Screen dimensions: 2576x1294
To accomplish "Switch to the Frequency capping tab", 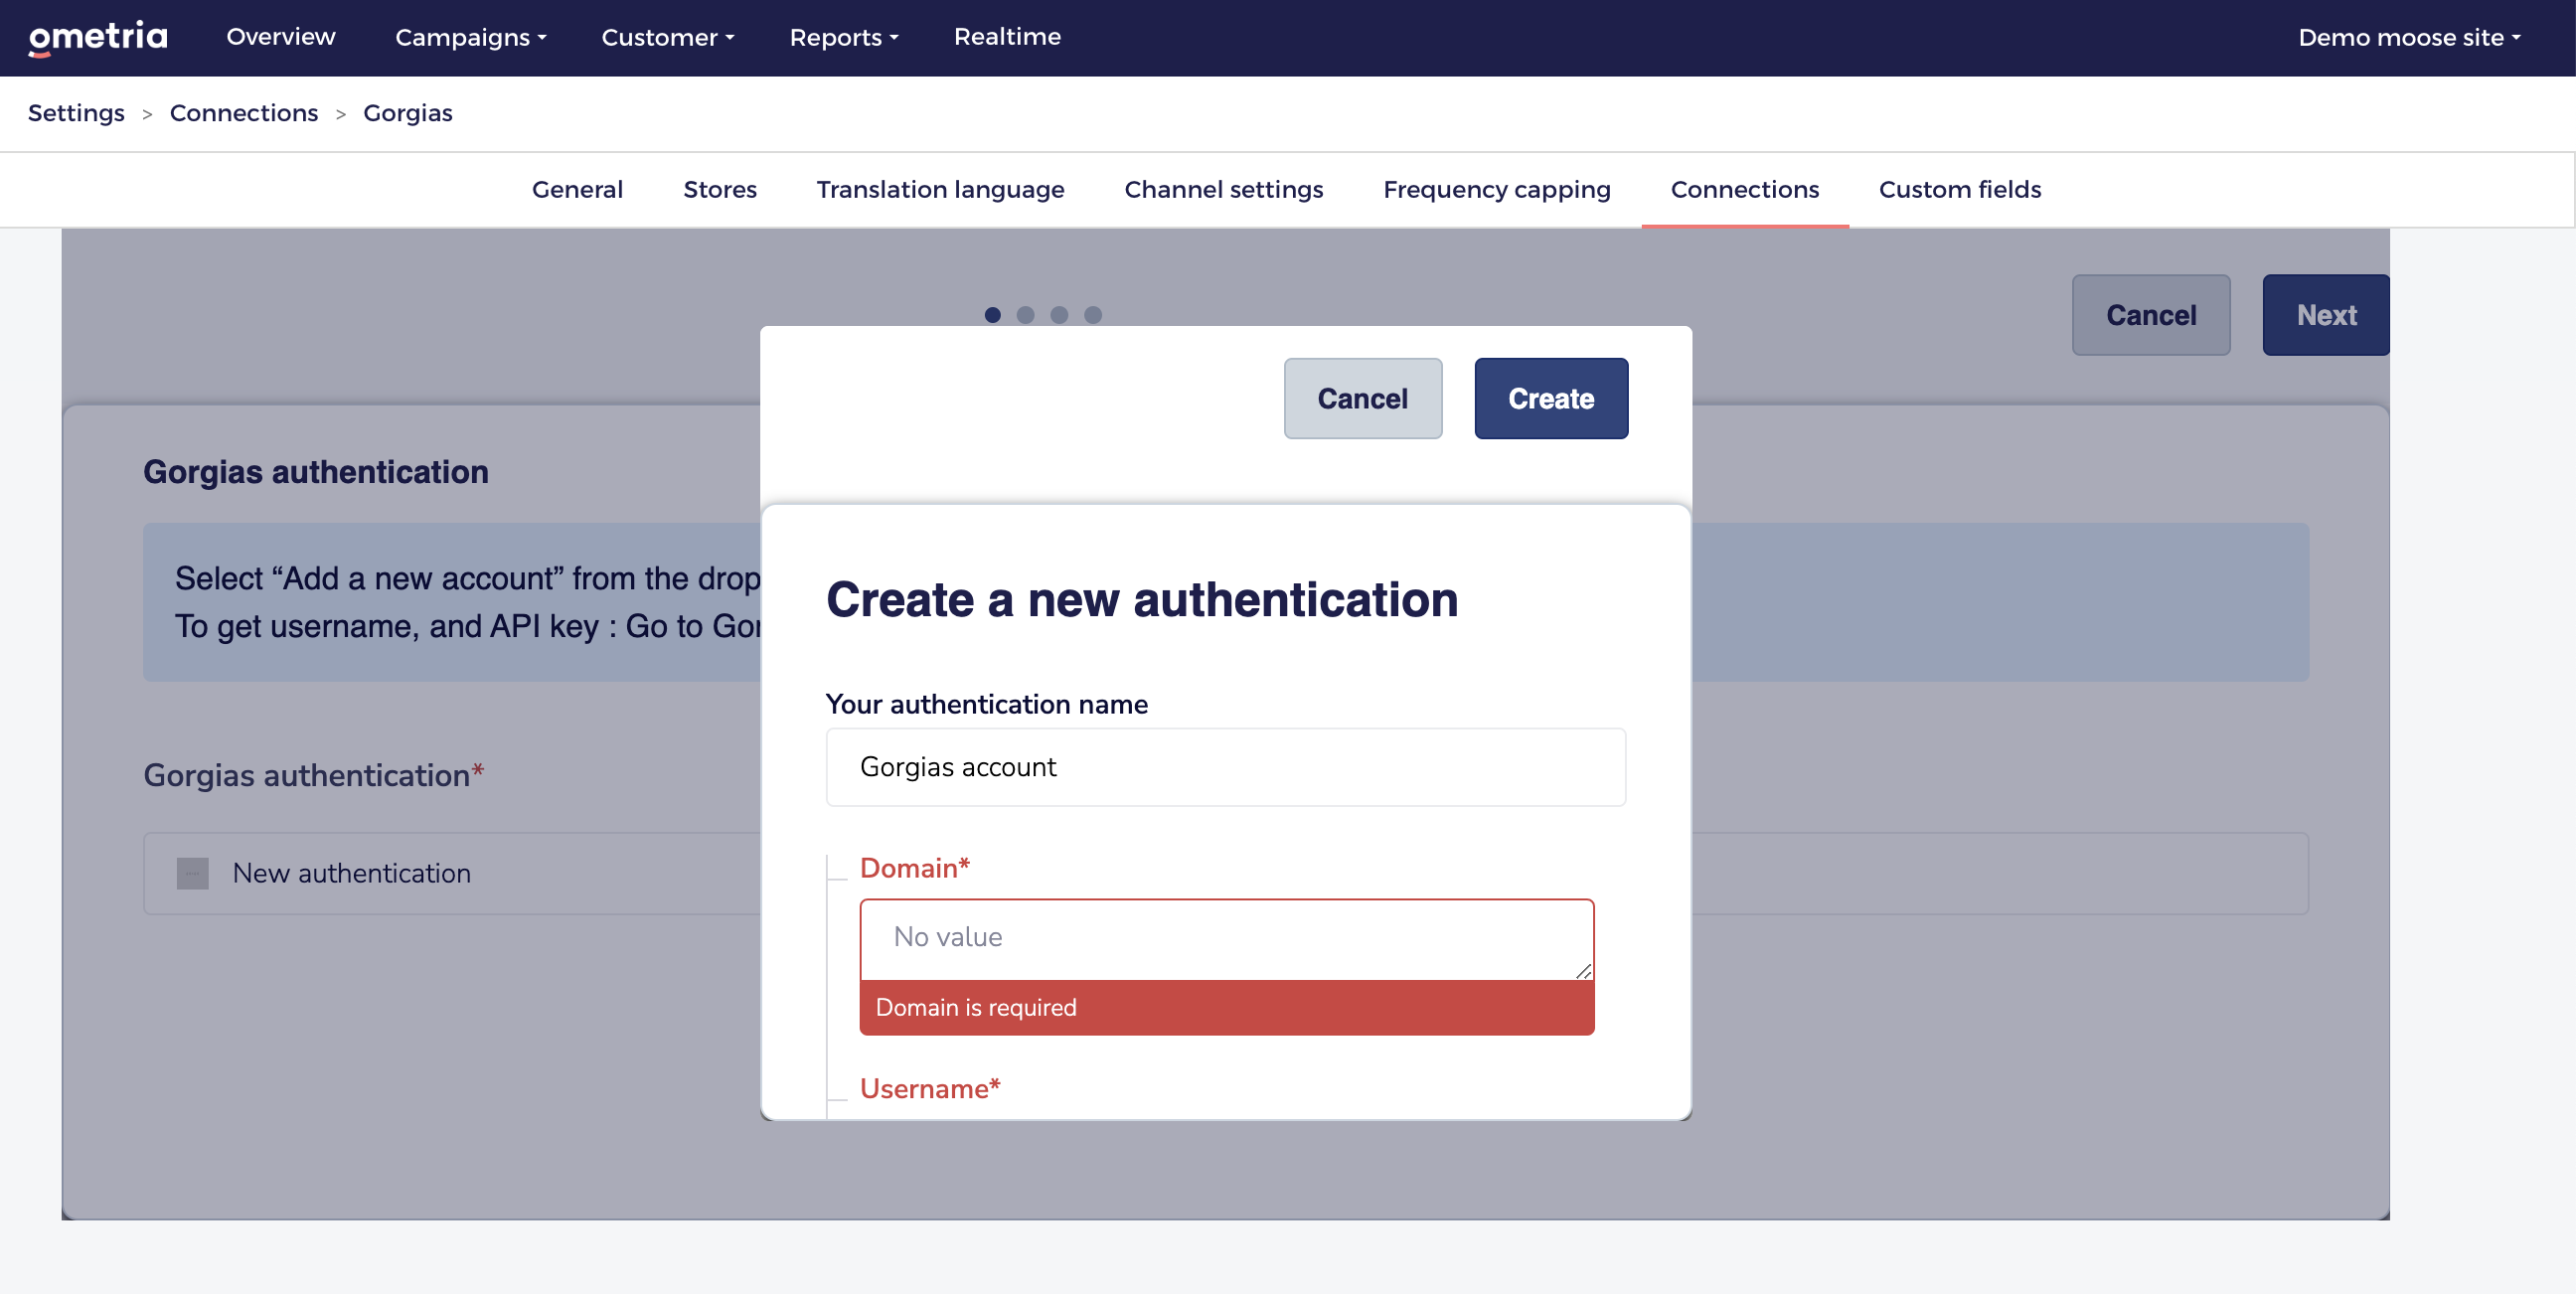I will click(x=1496, y=189).
